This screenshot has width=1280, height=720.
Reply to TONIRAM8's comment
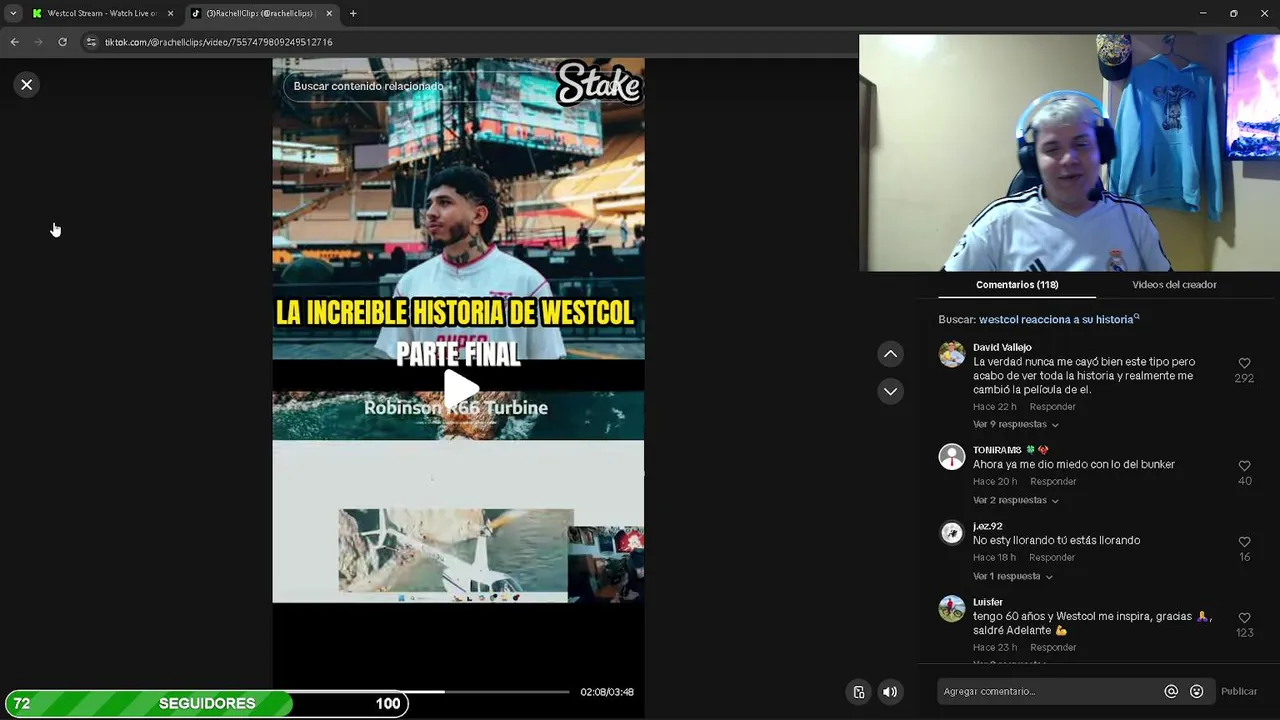[1052, 482]
